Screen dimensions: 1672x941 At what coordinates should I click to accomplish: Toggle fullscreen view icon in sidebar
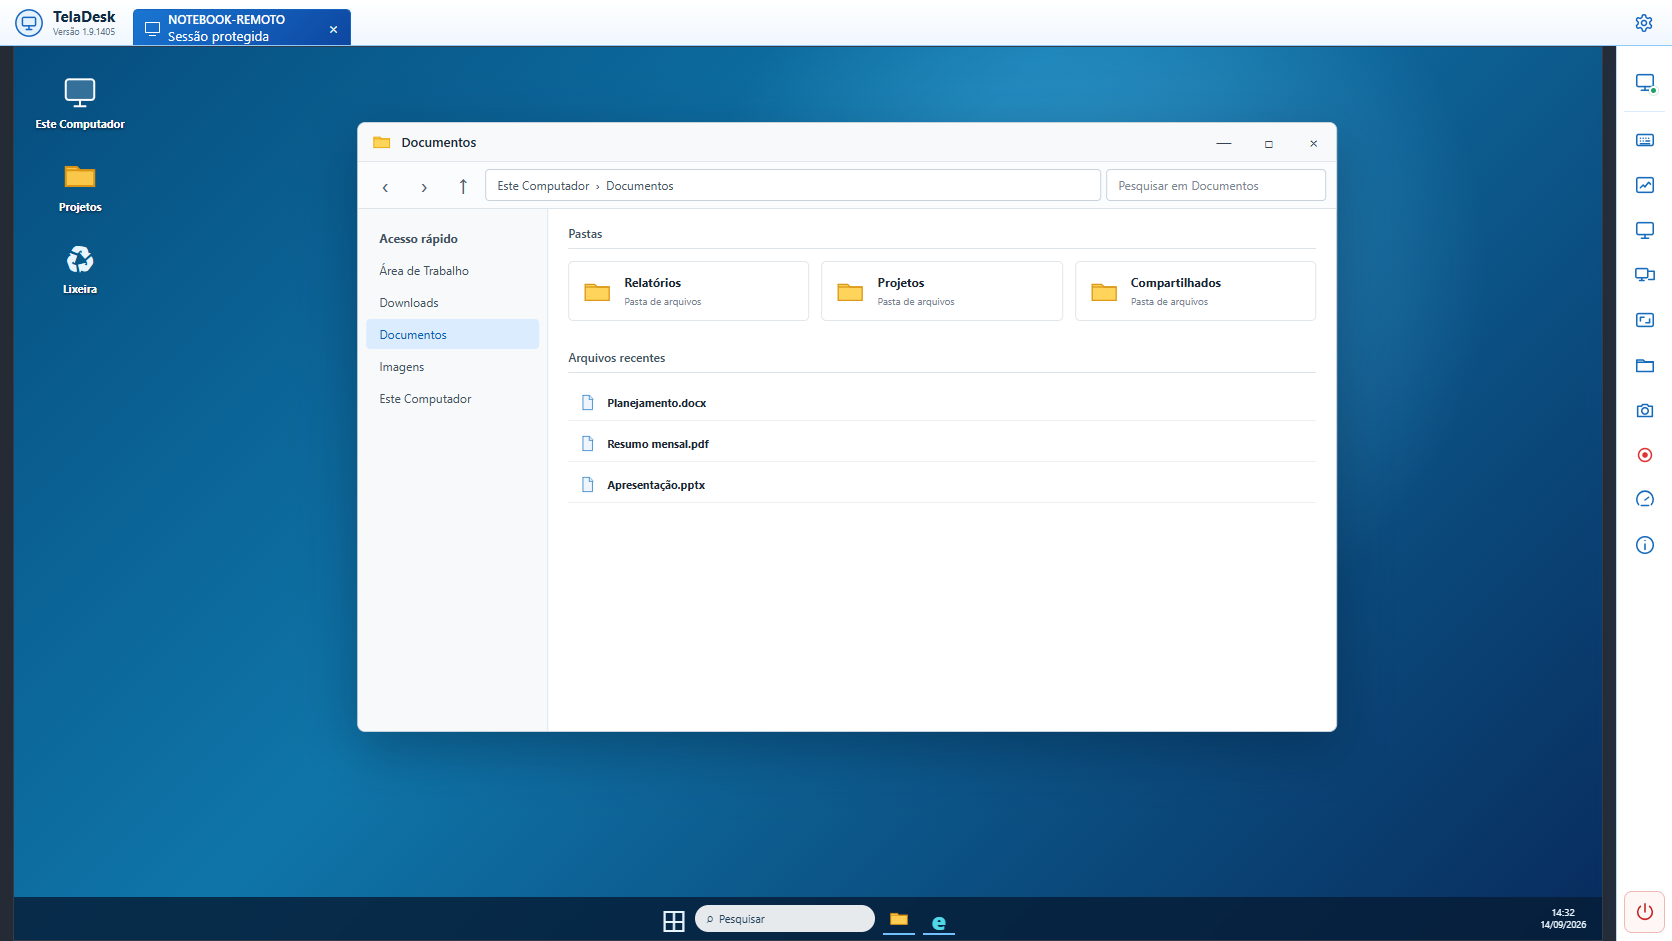pyautogui.click(x=1645, y=320)
